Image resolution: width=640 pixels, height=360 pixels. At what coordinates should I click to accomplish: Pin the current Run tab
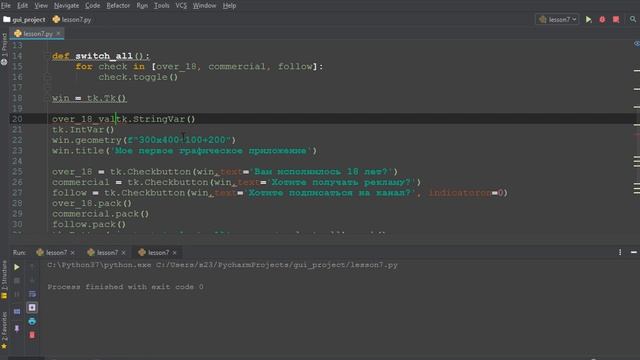click(17, 328)
